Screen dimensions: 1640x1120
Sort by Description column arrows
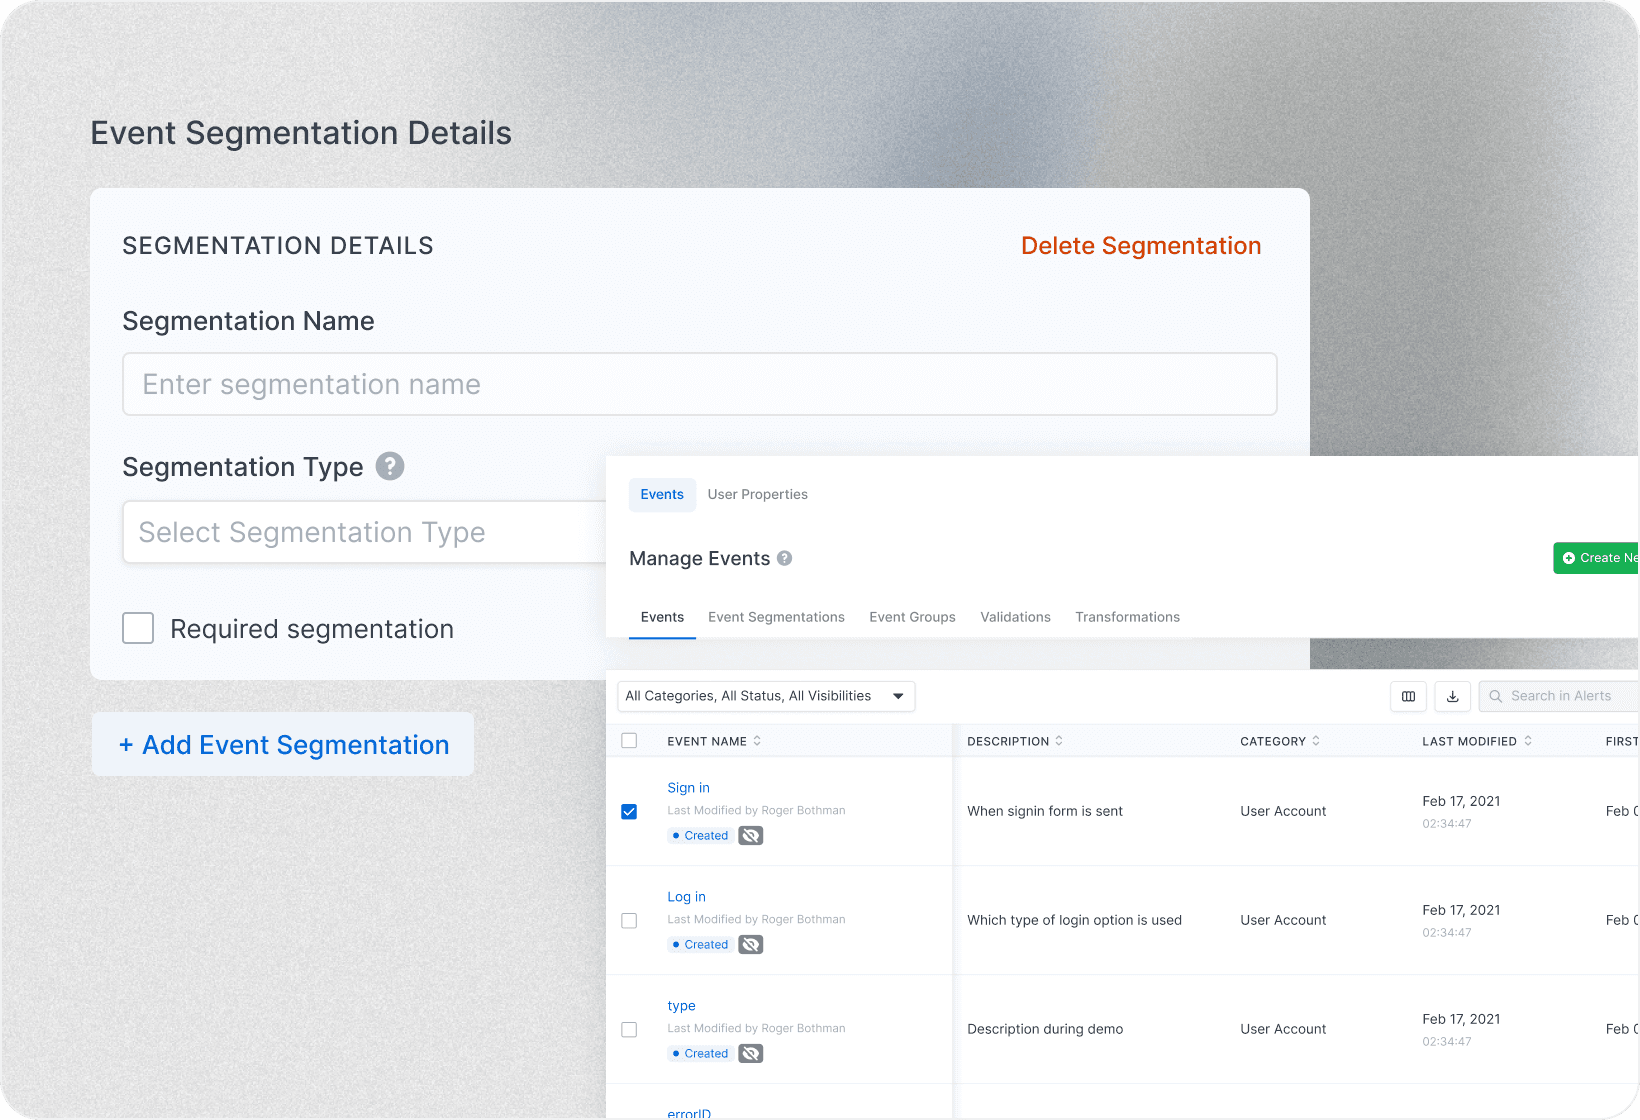pyautogui.click(x=1059, y=741)
